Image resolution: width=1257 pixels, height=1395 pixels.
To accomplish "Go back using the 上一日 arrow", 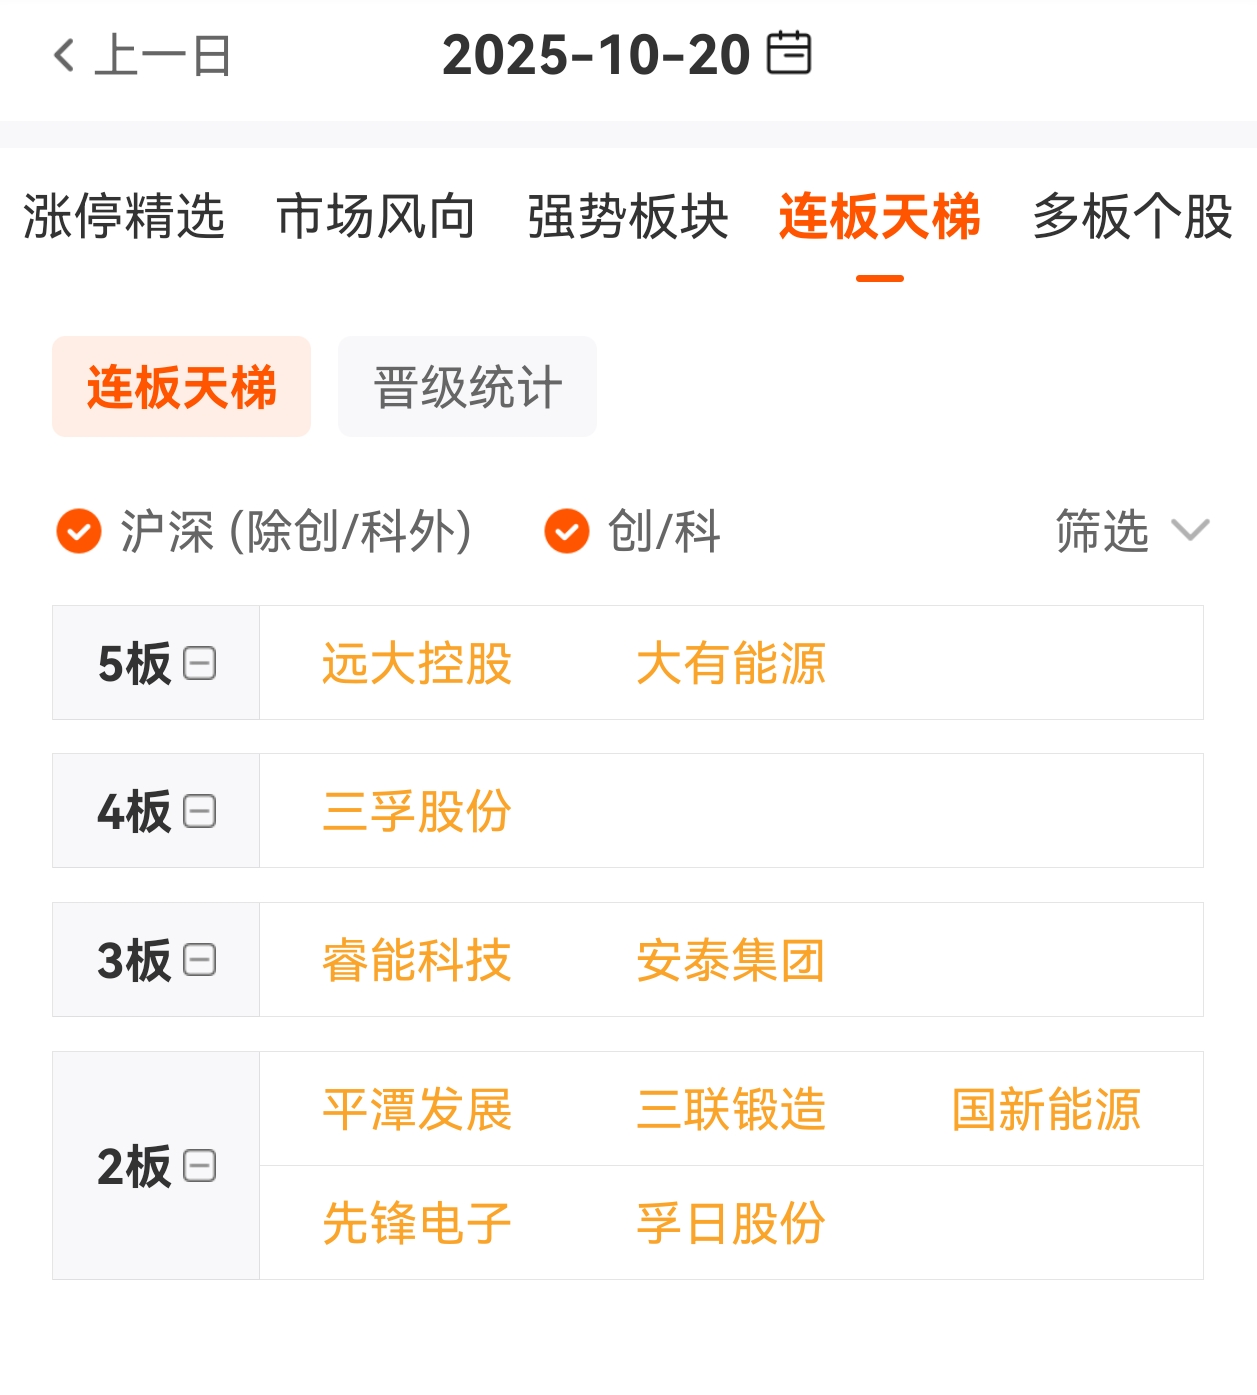I will click(x=64, y=55).
